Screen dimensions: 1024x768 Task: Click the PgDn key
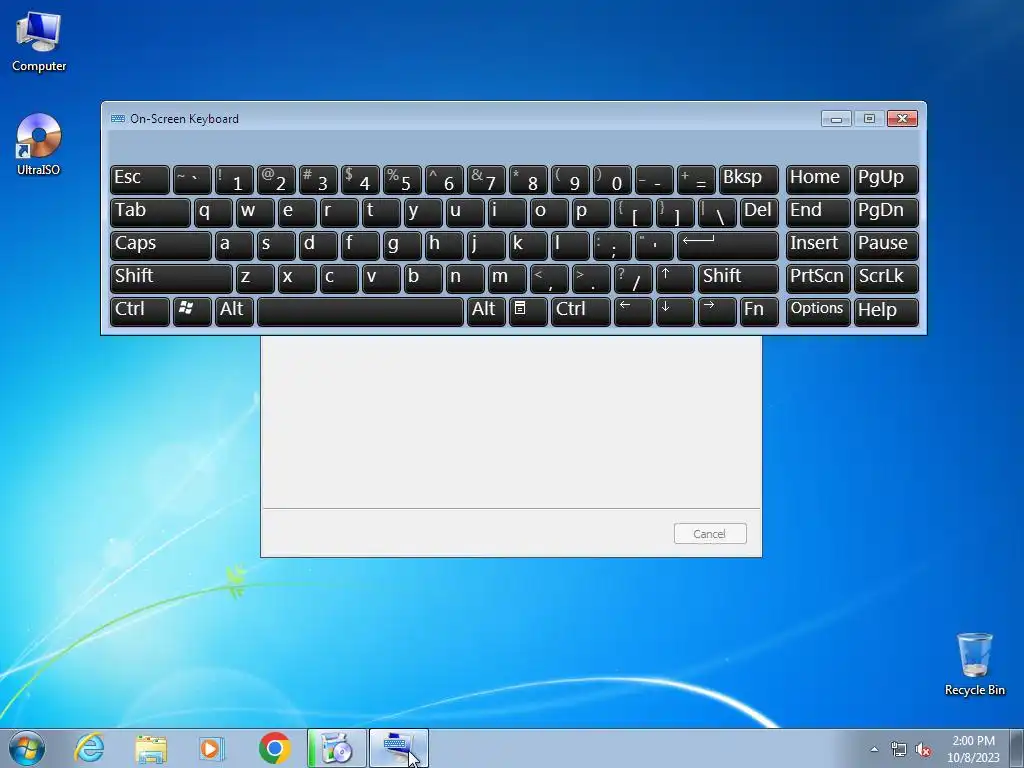pos(886,213)
